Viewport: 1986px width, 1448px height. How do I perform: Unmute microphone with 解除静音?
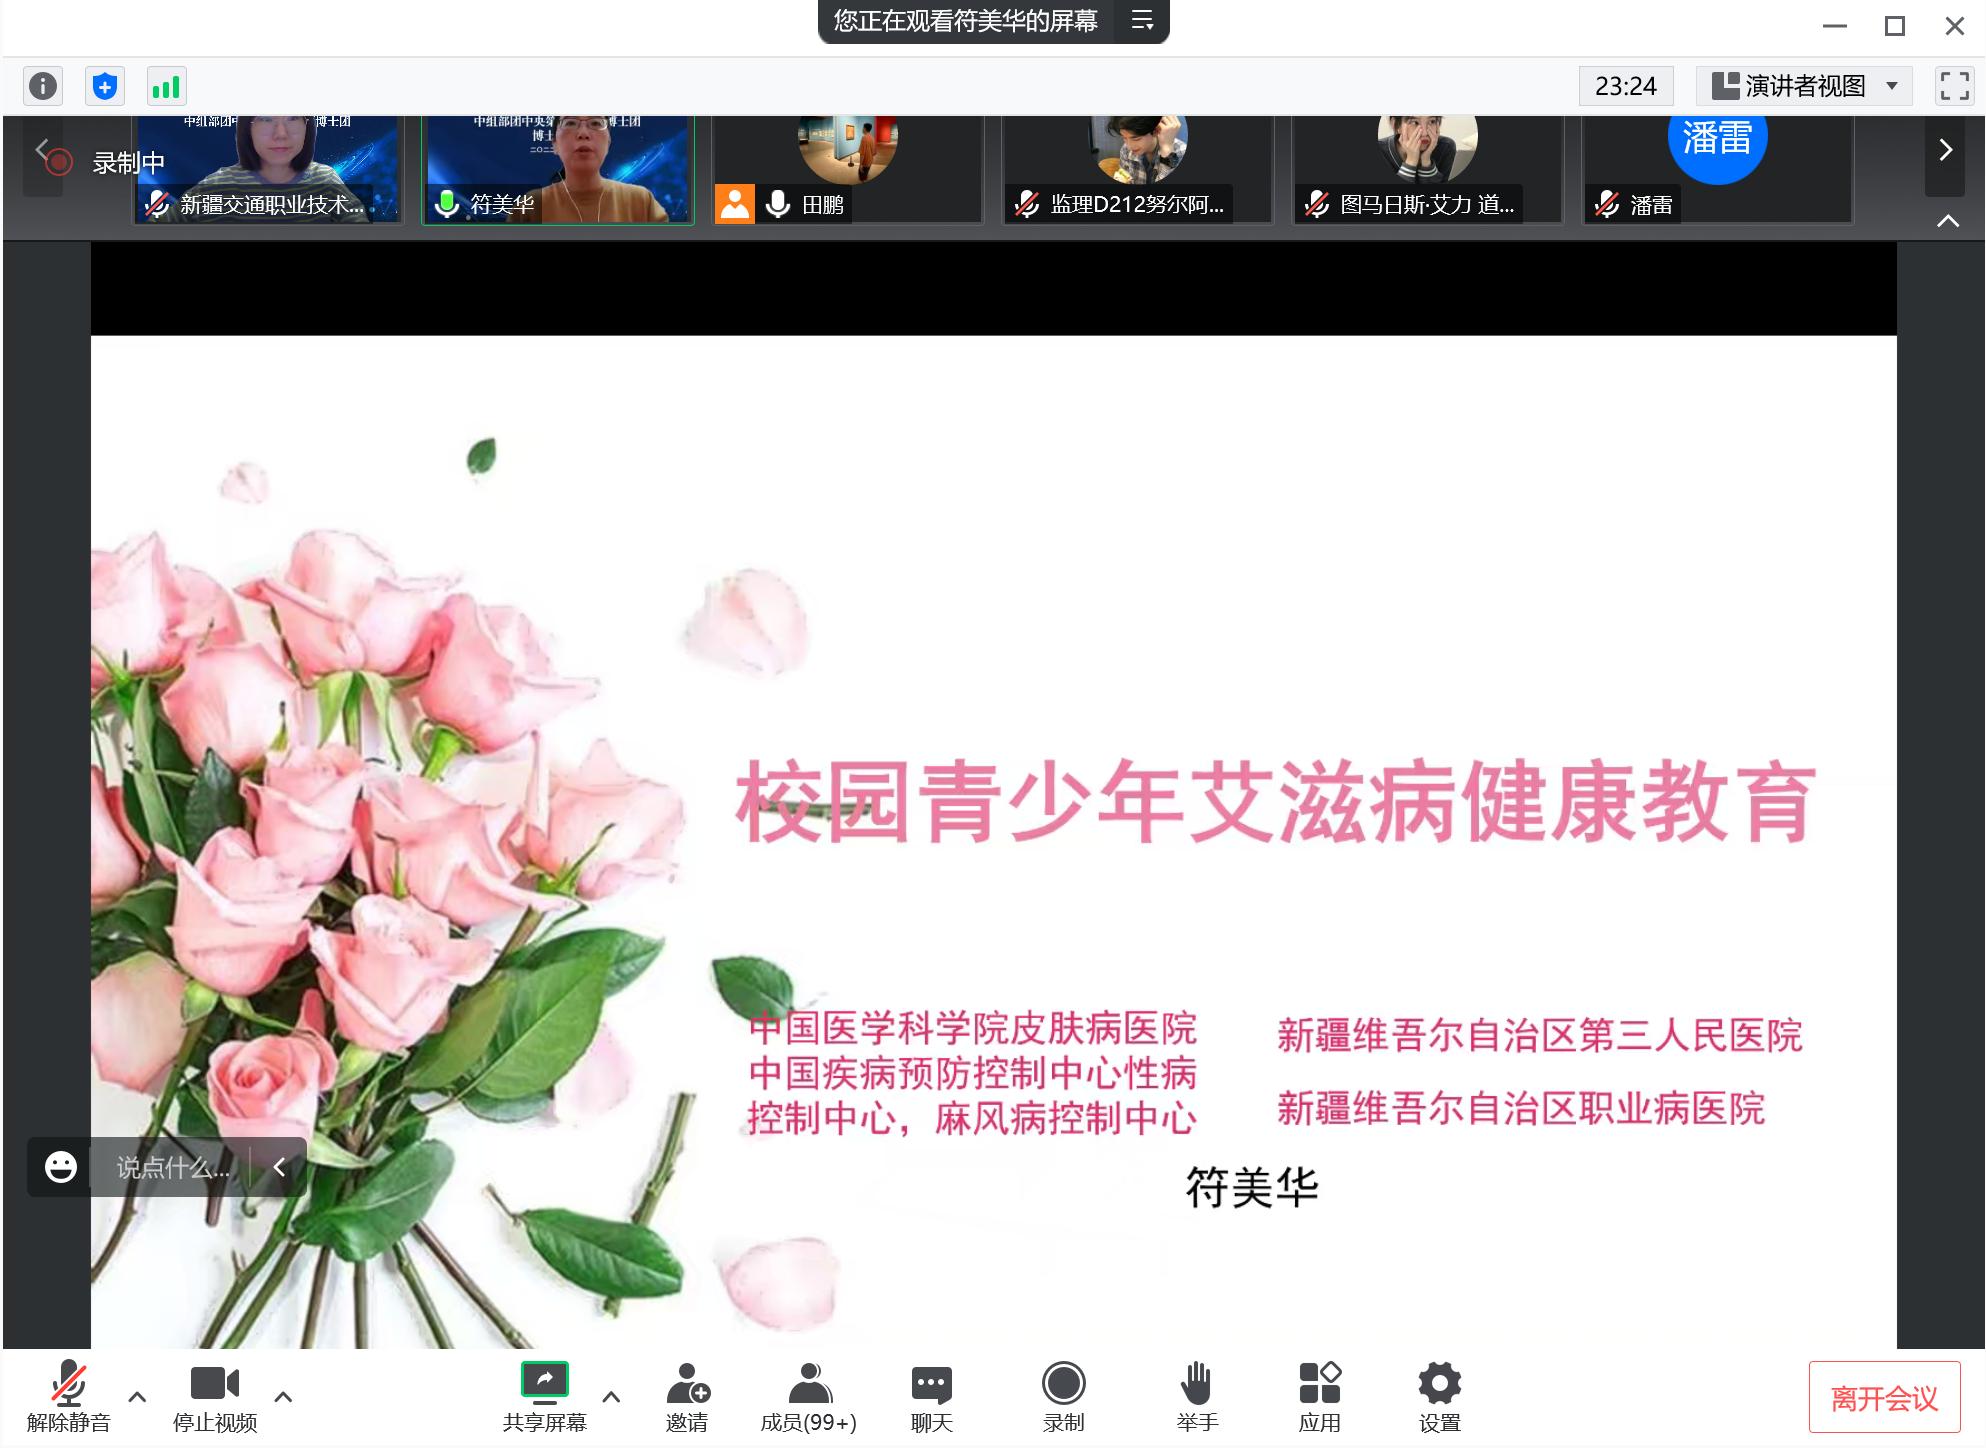[68, 1396]
